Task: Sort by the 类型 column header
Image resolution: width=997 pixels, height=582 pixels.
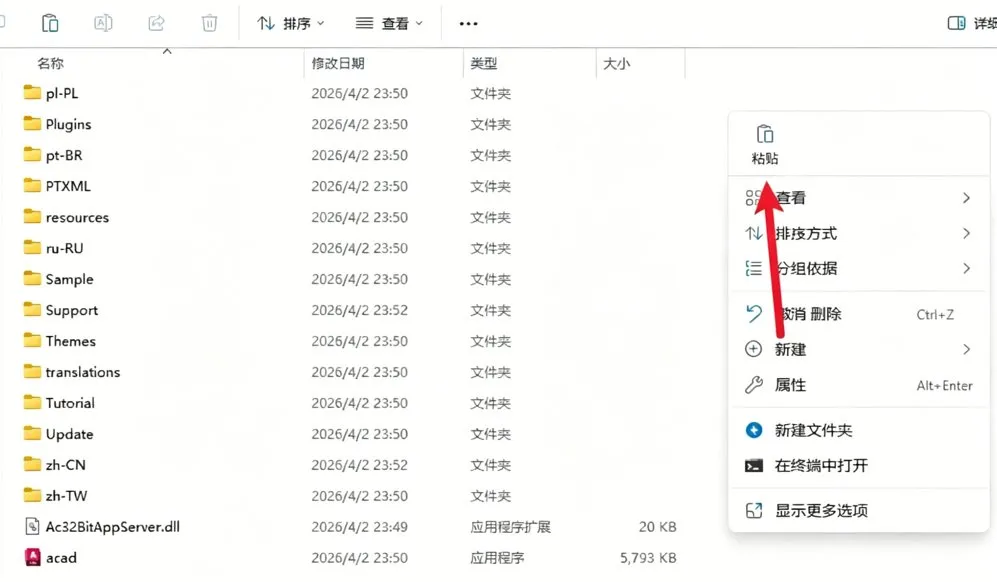Action: click(483, 63)
